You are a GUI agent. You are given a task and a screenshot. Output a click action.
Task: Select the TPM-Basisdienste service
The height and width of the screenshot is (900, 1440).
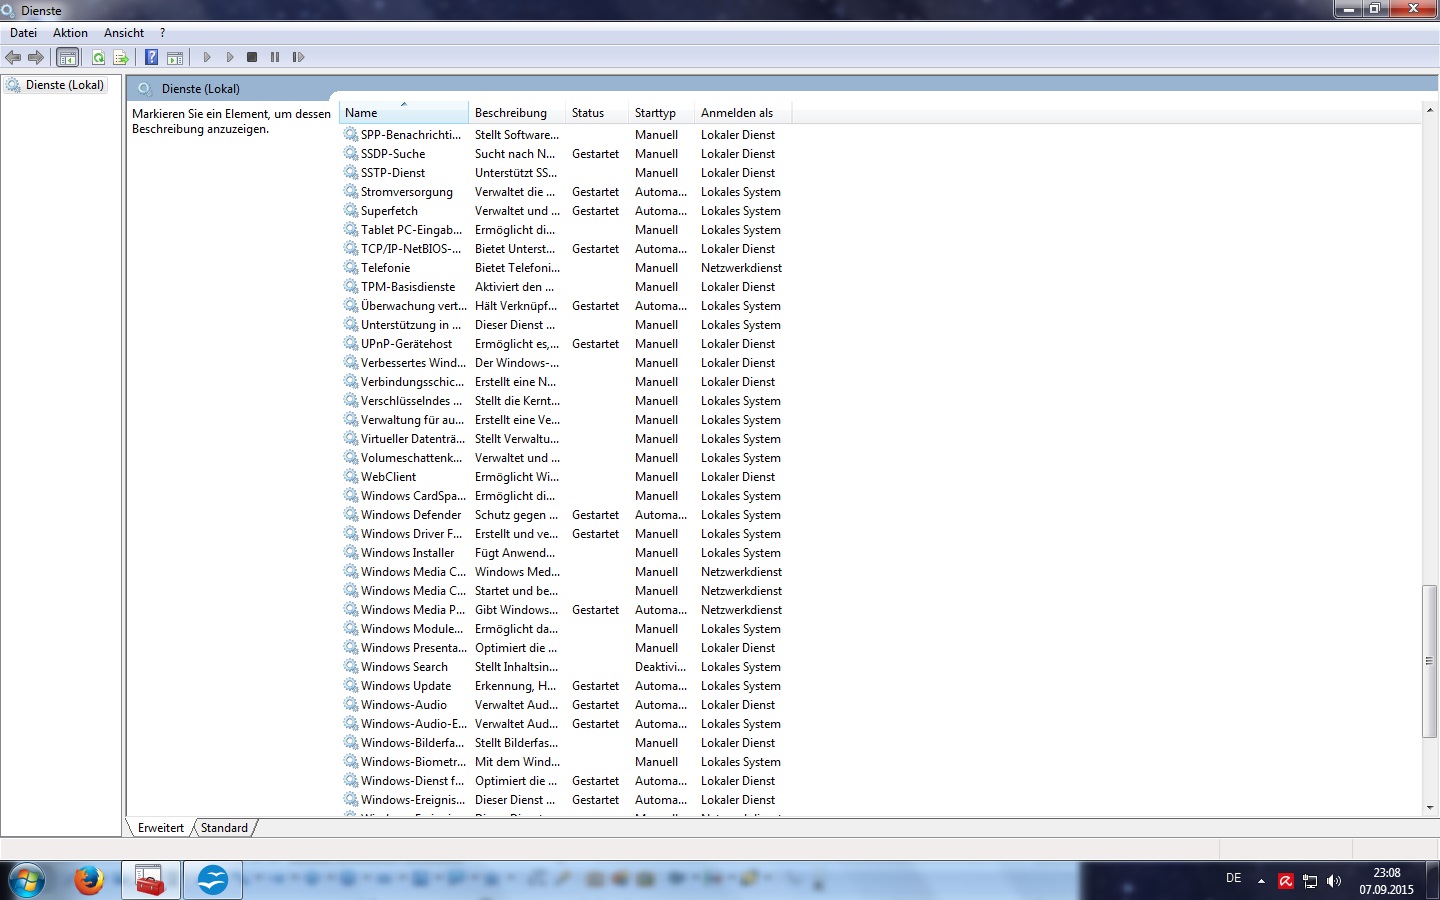(x=408, y=286)
